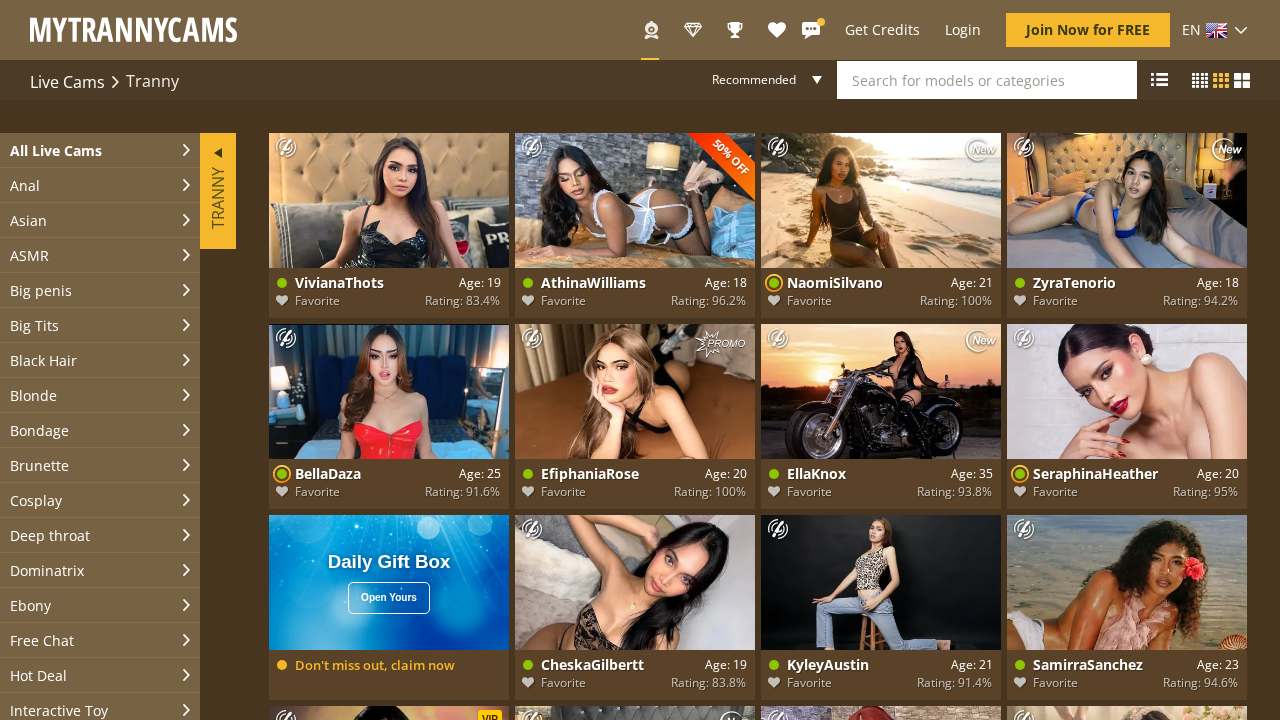Click Tranny breadcrumb text
Viewport: 1280px width, 720px height.
click(152, 81)
